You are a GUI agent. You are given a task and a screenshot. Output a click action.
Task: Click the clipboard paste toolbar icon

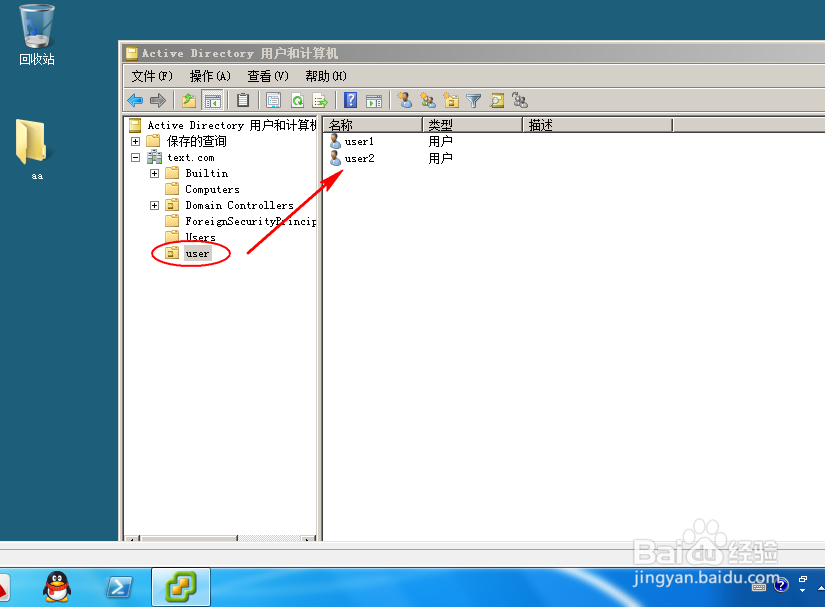click(243, 100)
